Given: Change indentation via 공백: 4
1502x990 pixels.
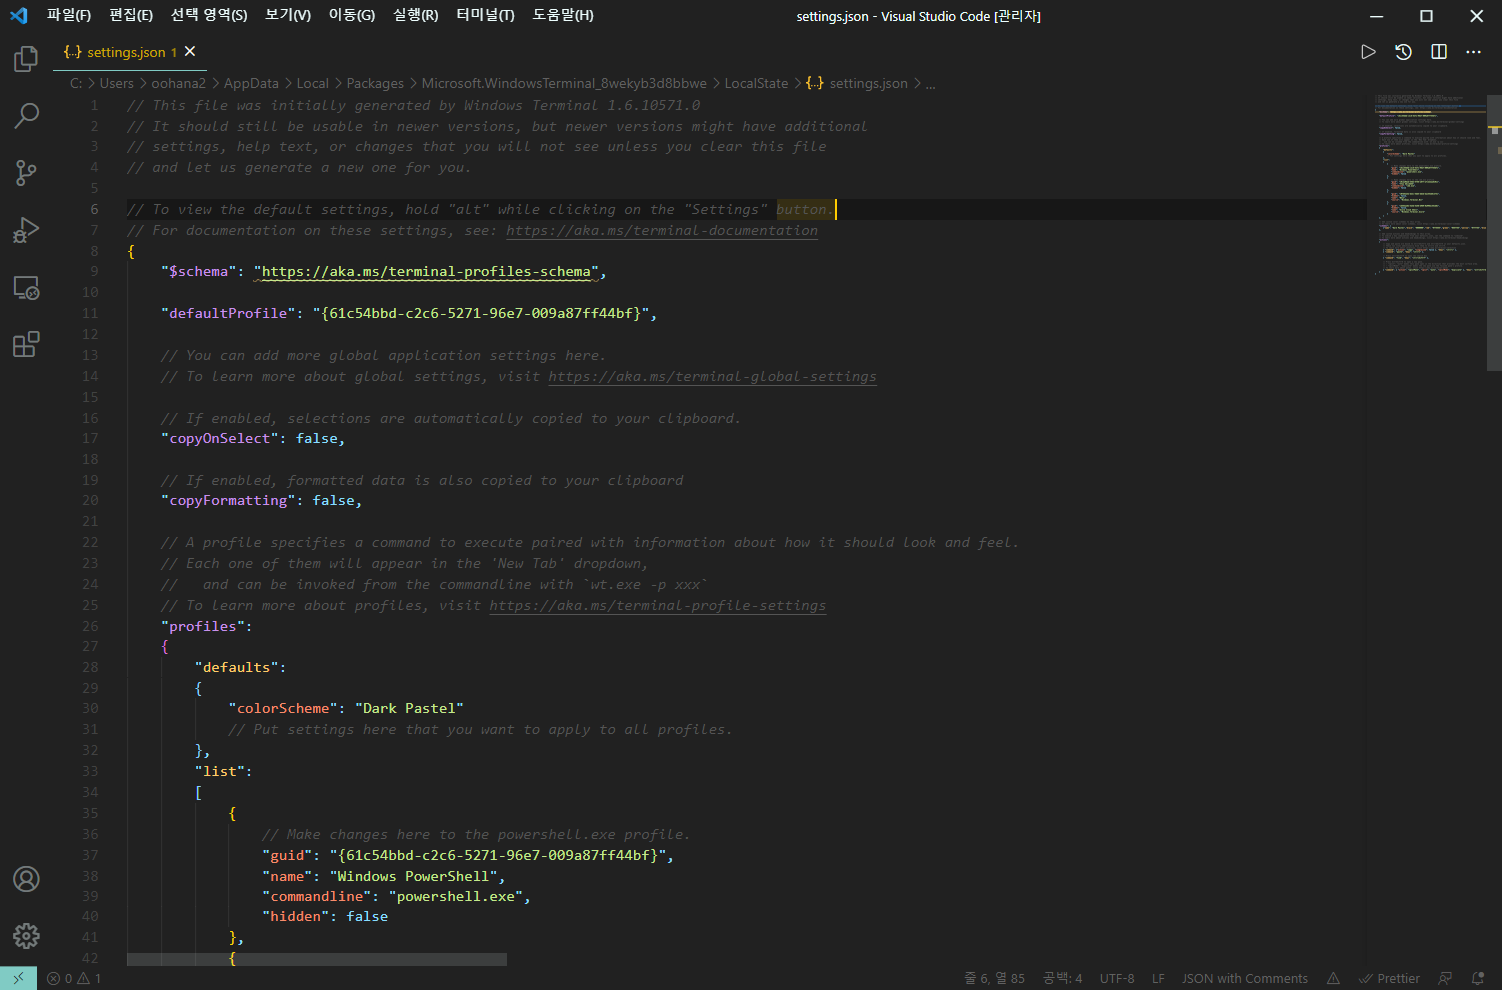Looking at the screenshot, I should (1062, 979).
